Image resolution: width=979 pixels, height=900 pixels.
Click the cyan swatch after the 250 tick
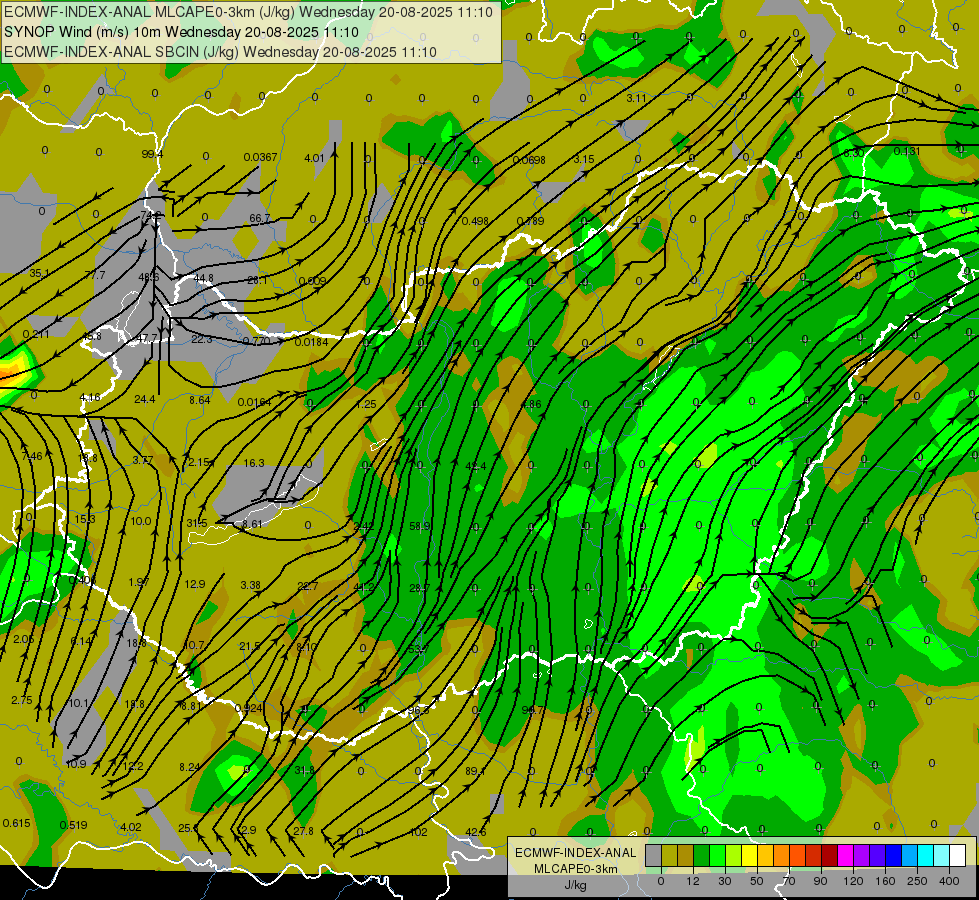925,855
